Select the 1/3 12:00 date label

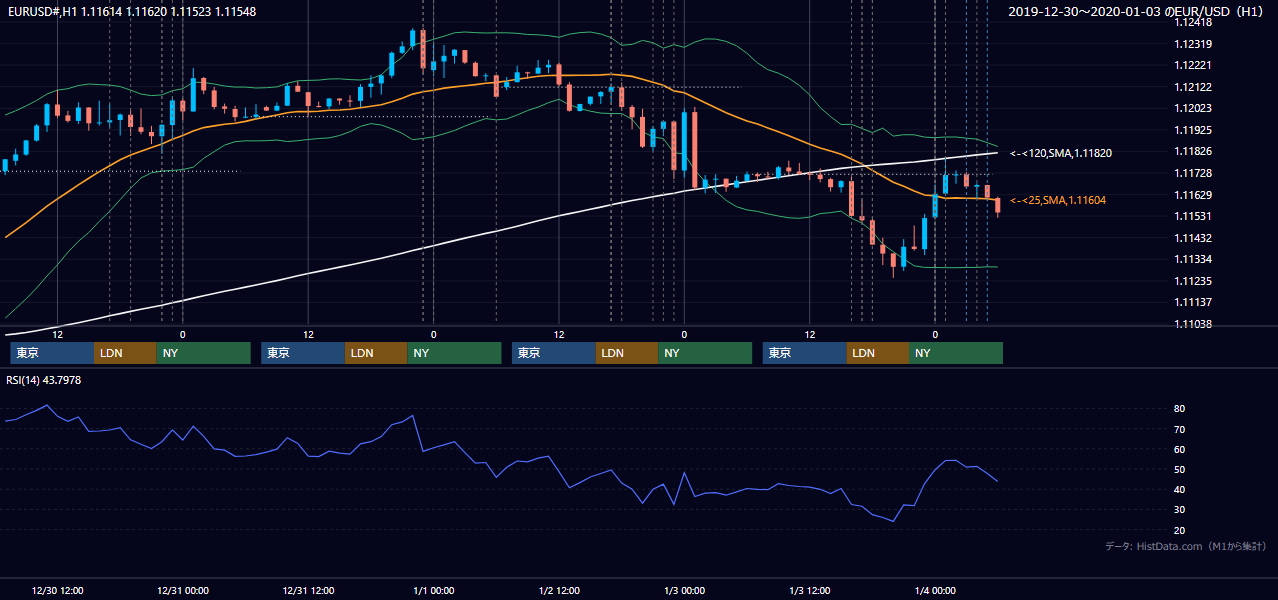coord(810,590)
